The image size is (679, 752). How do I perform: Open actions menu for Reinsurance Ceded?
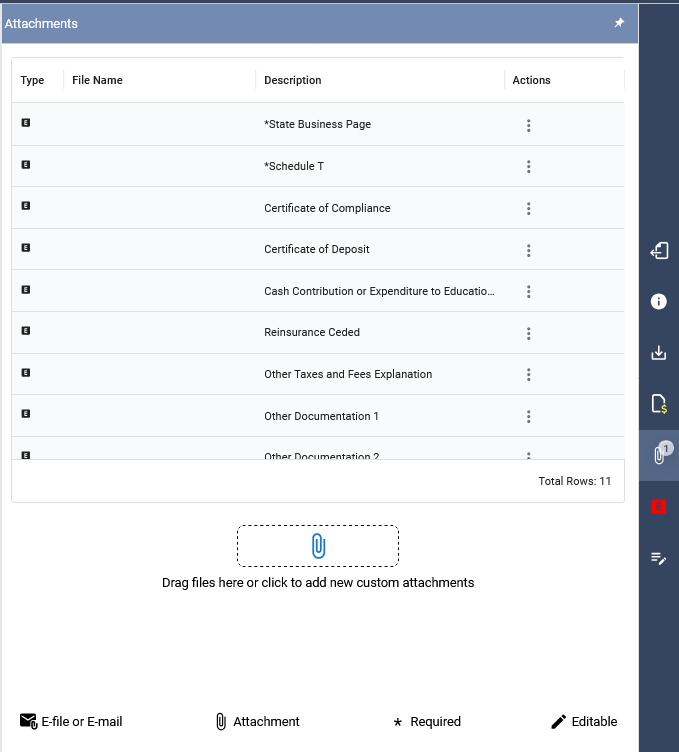click(x=528, y=333)
